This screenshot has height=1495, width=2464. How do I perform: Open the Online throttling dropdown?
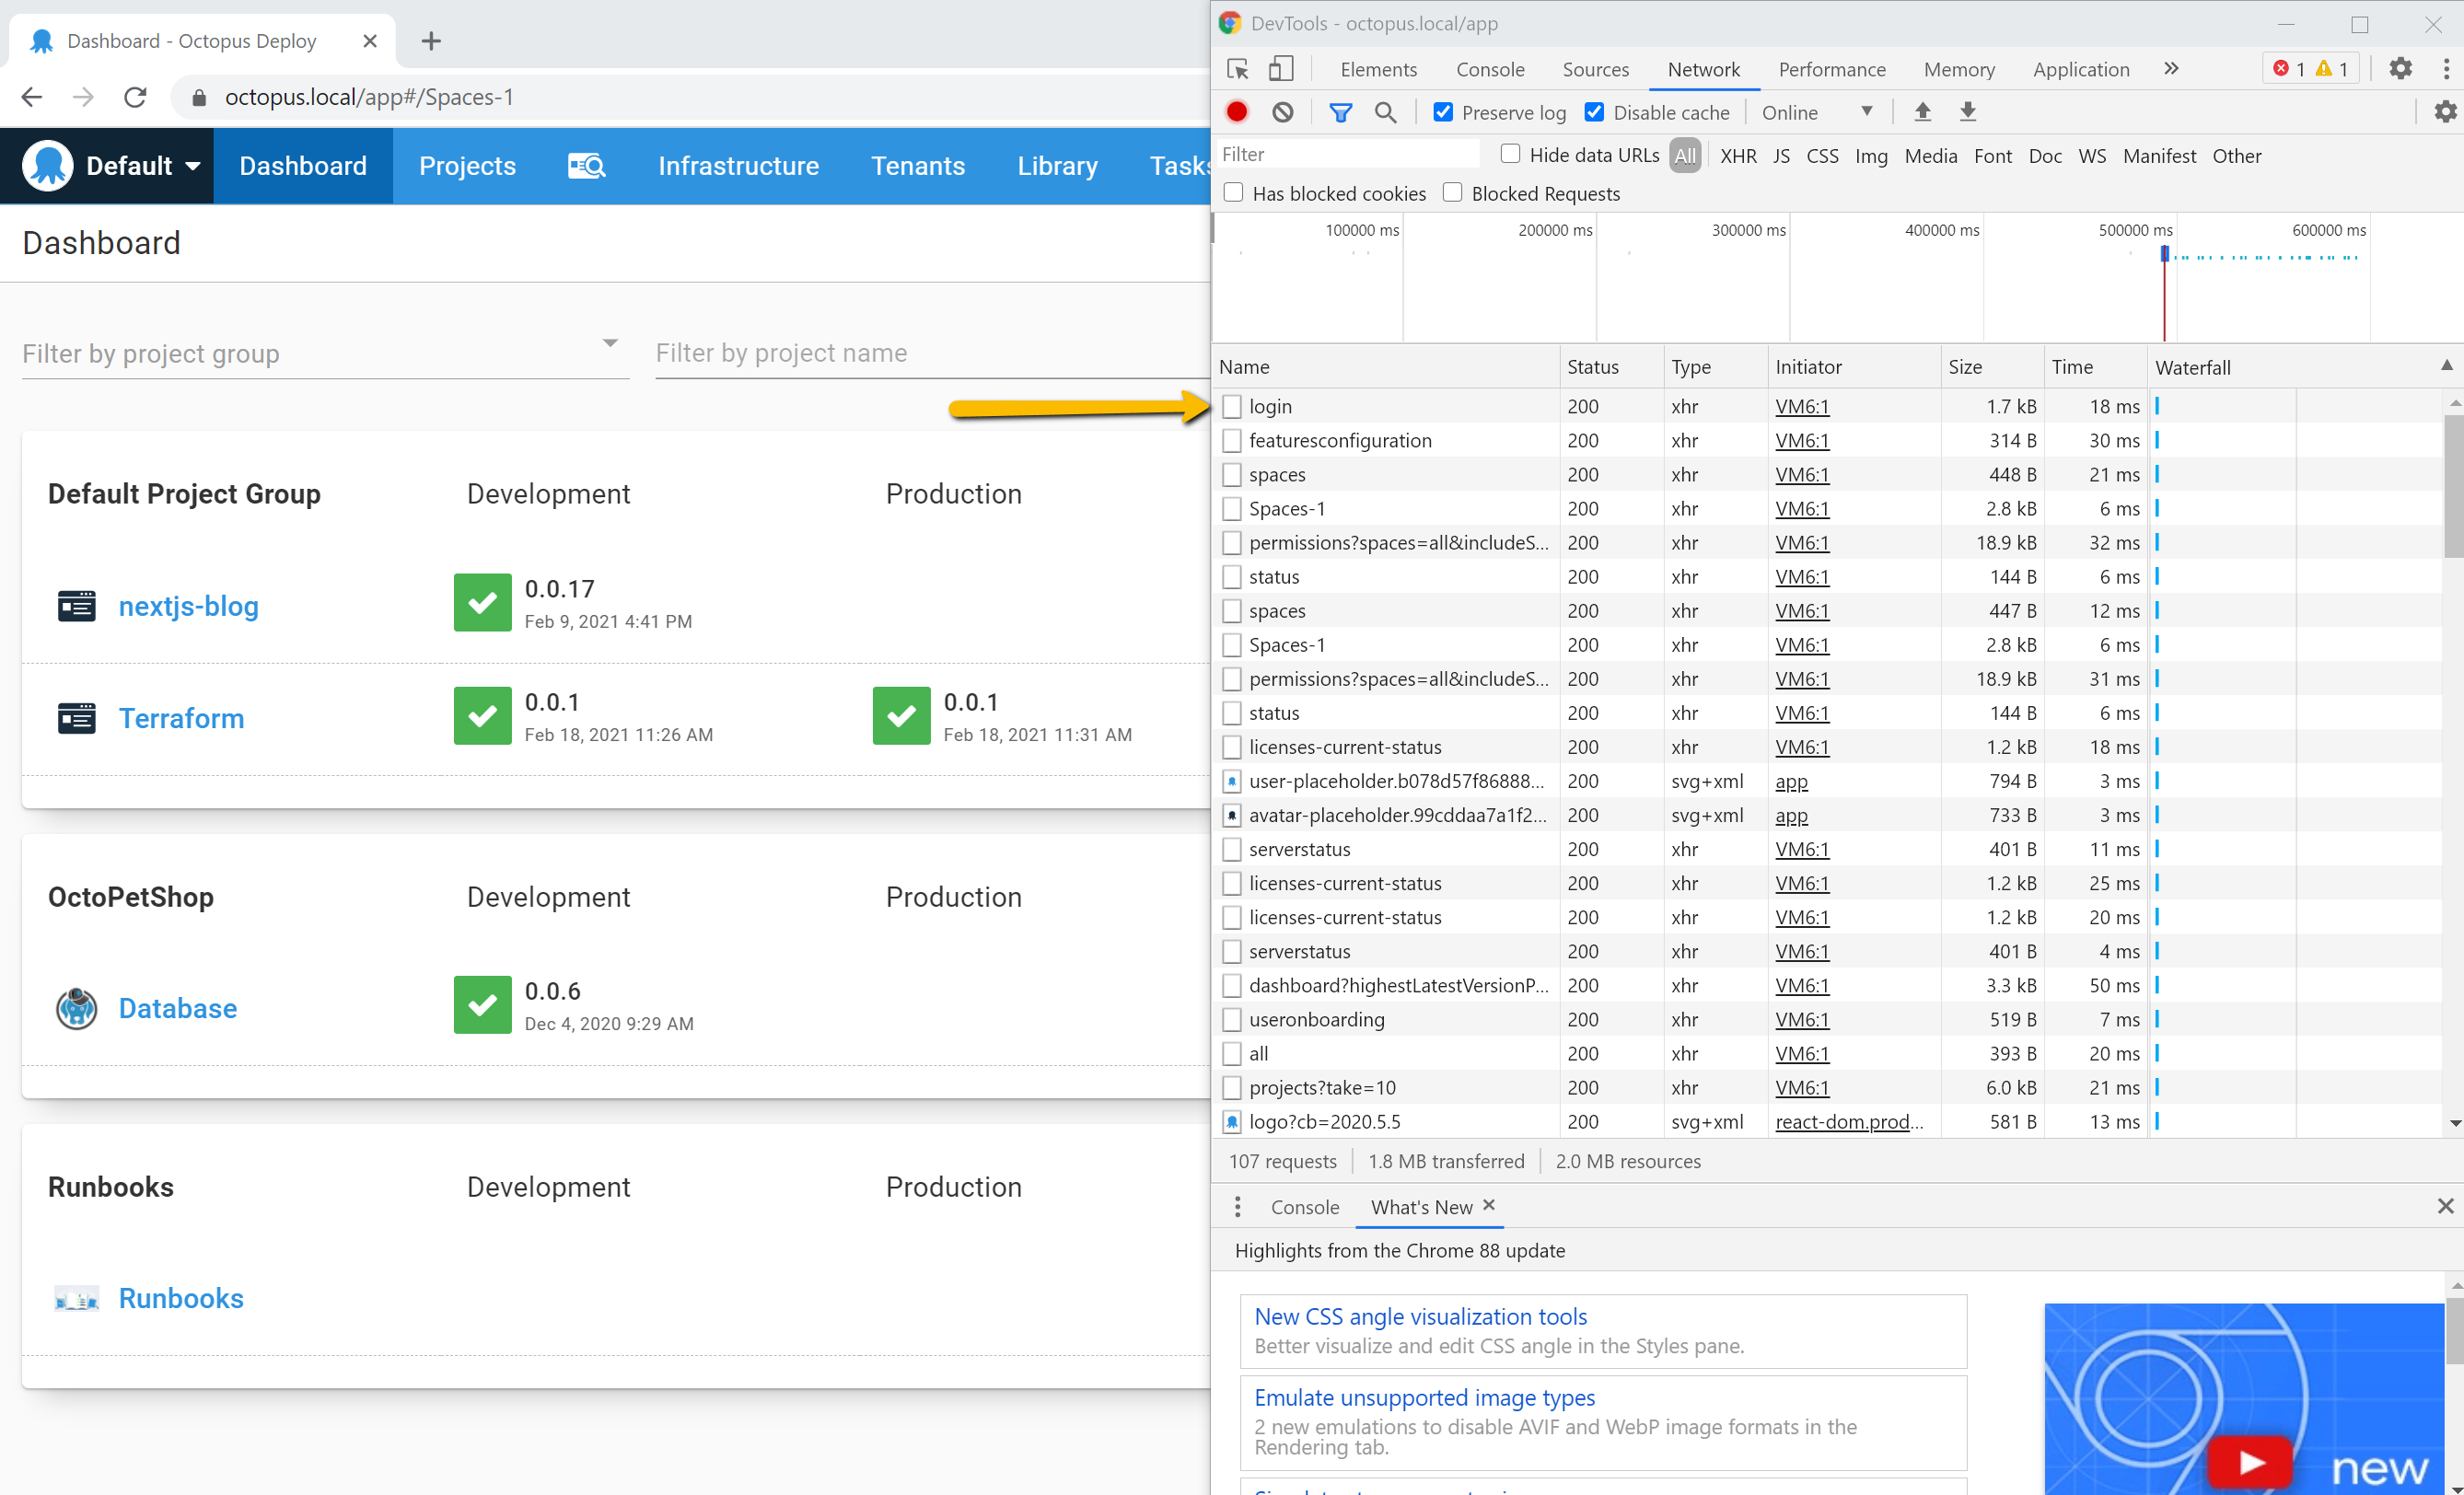[x=1816, y=112]
